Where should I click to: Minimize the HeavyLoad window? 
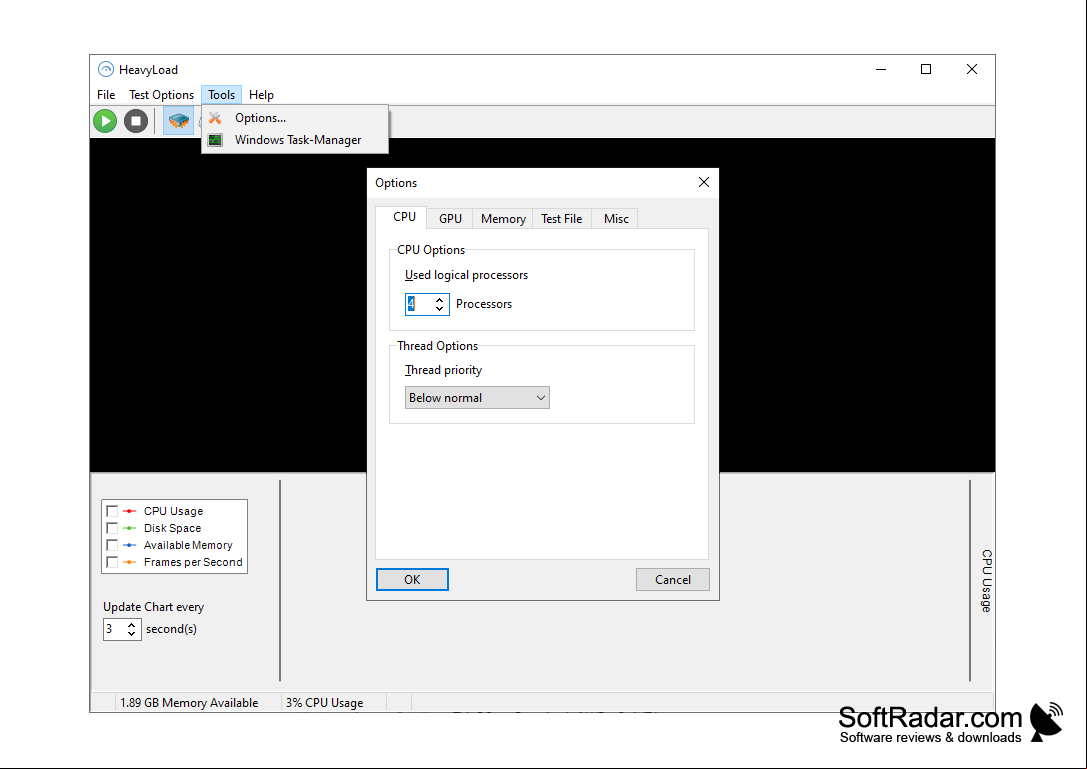881,69
